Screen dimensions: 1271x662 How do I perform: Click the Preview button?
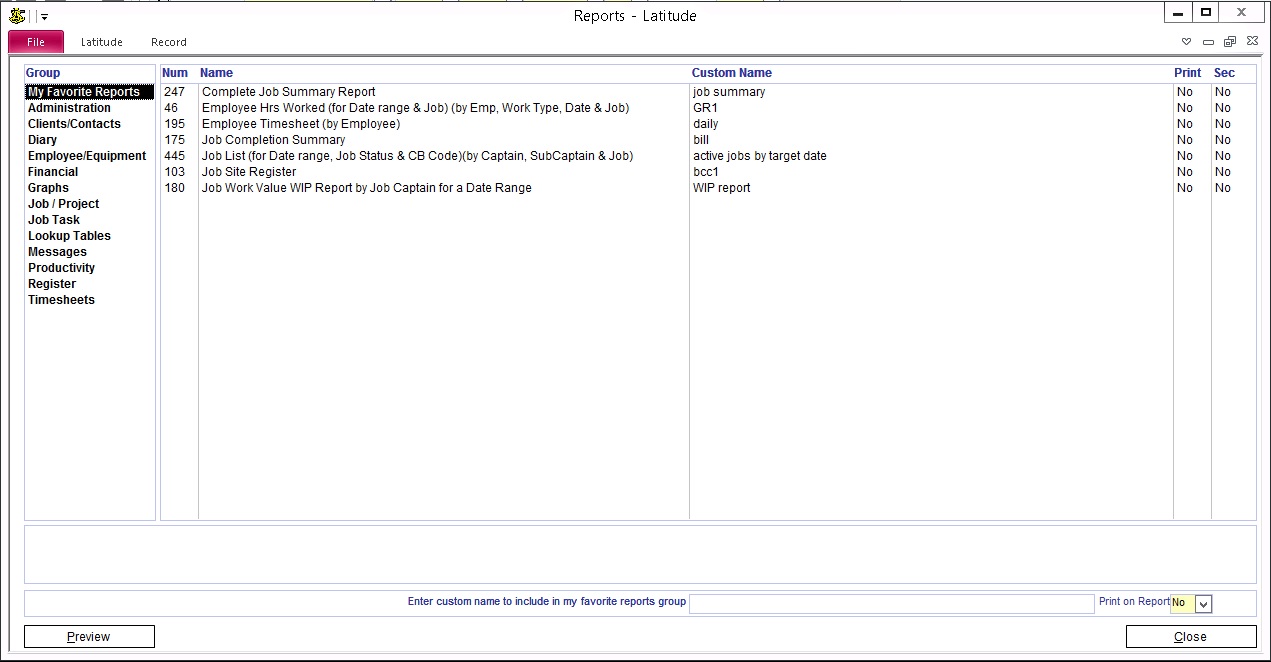89,637
